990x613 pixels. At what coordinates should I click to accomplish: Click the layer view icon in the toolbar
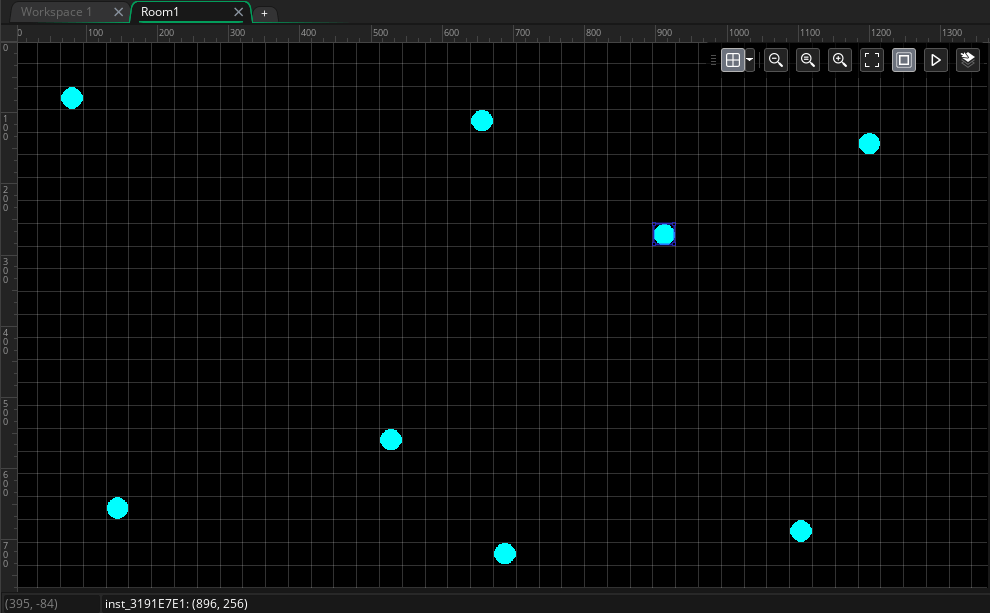pyautogui.click(x=967, y=61)
